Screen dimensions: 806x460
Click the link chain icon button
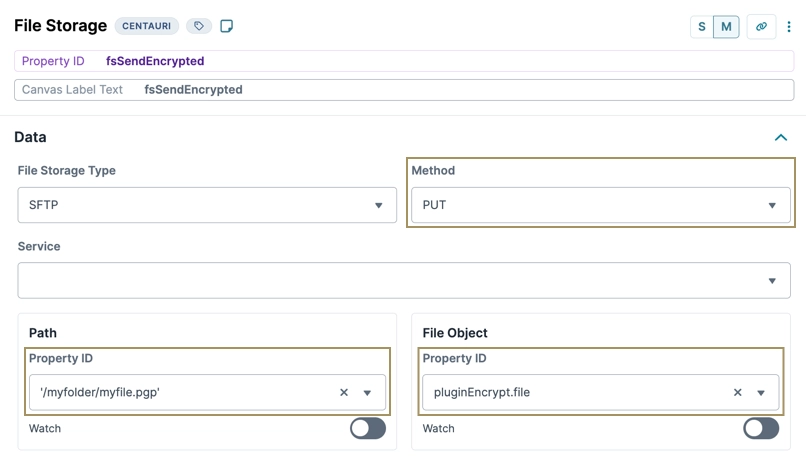[x=761, y=26]
